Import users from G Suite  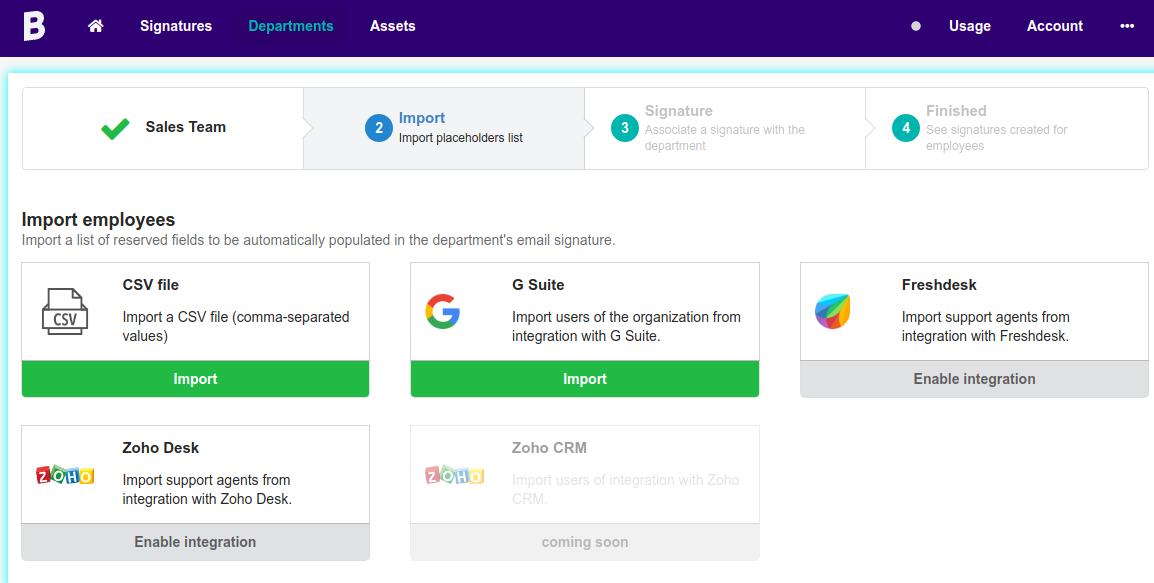coord(584,379)
